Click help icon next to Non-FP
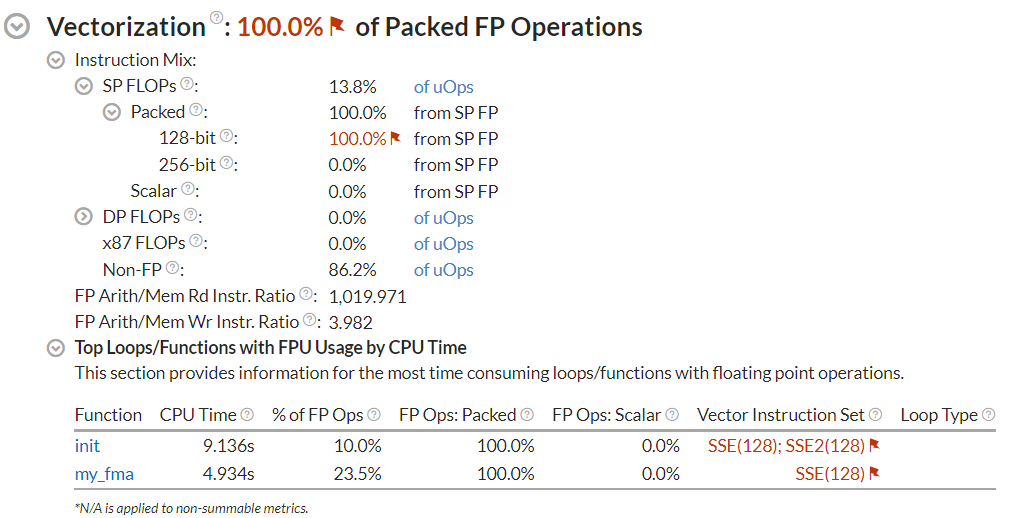The width and height of the screenshot is (1013, 518). (x=173, y=267)
